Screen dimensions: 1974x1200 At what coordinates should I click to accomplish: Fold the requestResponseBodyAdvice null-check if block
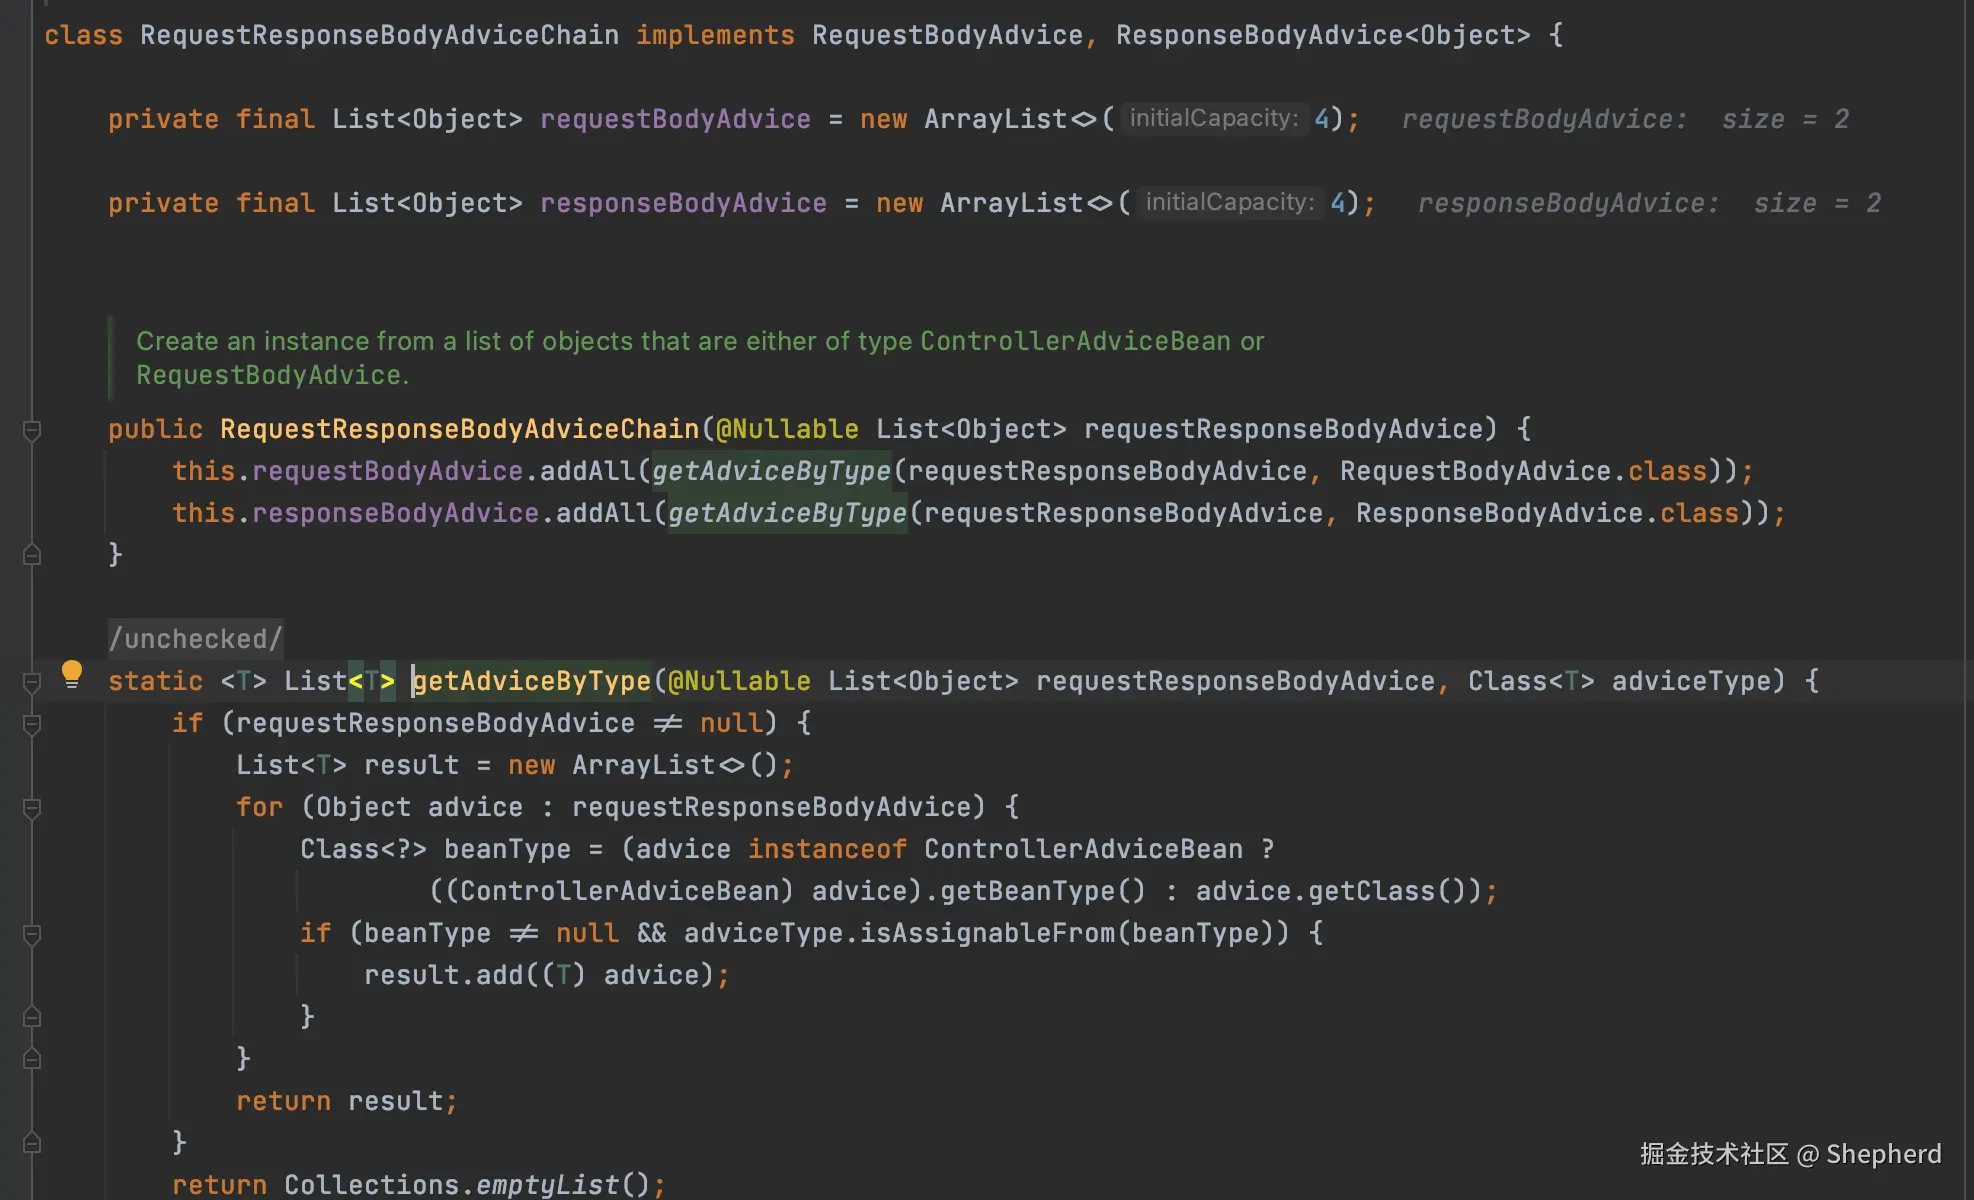pos(32,725)
